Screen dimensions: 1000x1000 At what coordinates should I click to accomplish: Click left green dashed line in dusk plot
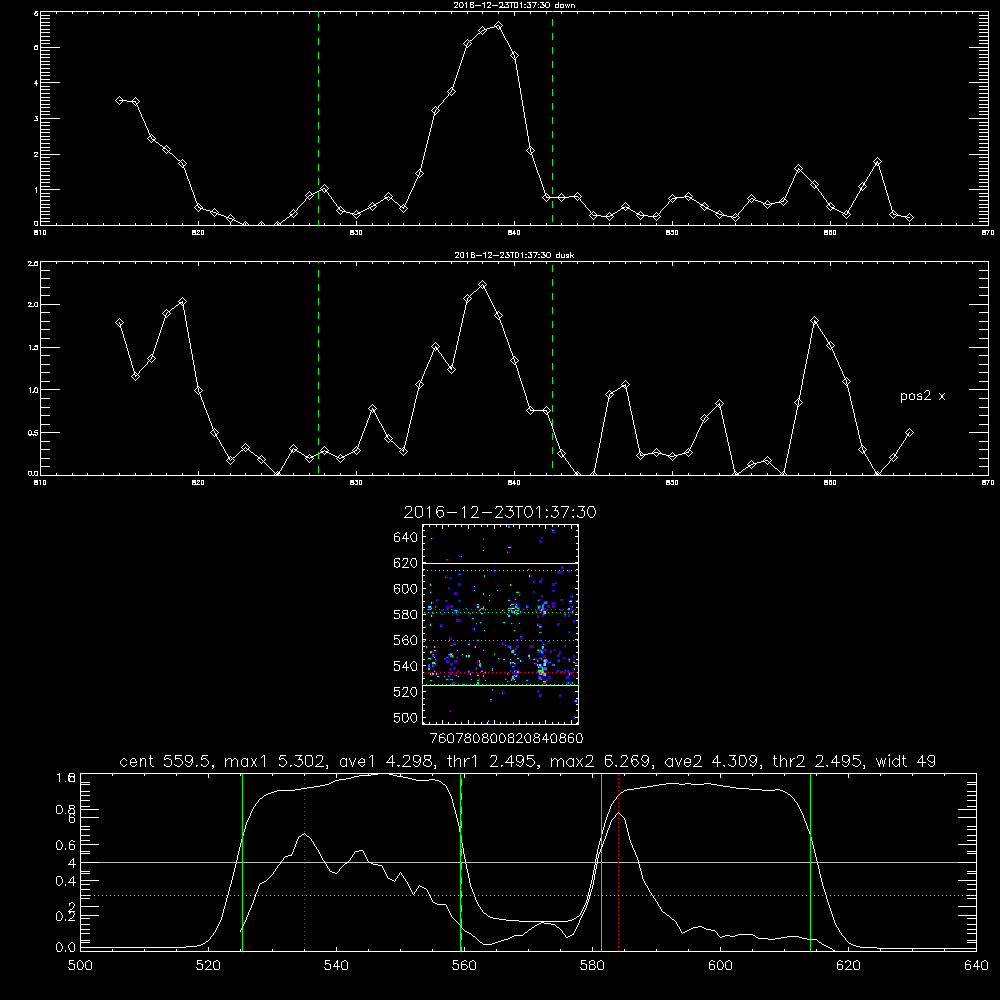[318, 368]
